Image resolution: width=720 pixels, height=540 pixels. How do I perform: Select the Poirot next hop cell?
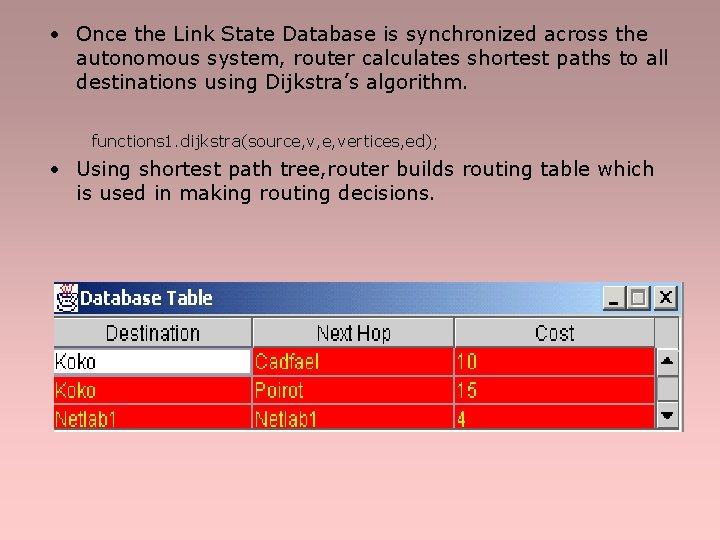tap(353, 391)
